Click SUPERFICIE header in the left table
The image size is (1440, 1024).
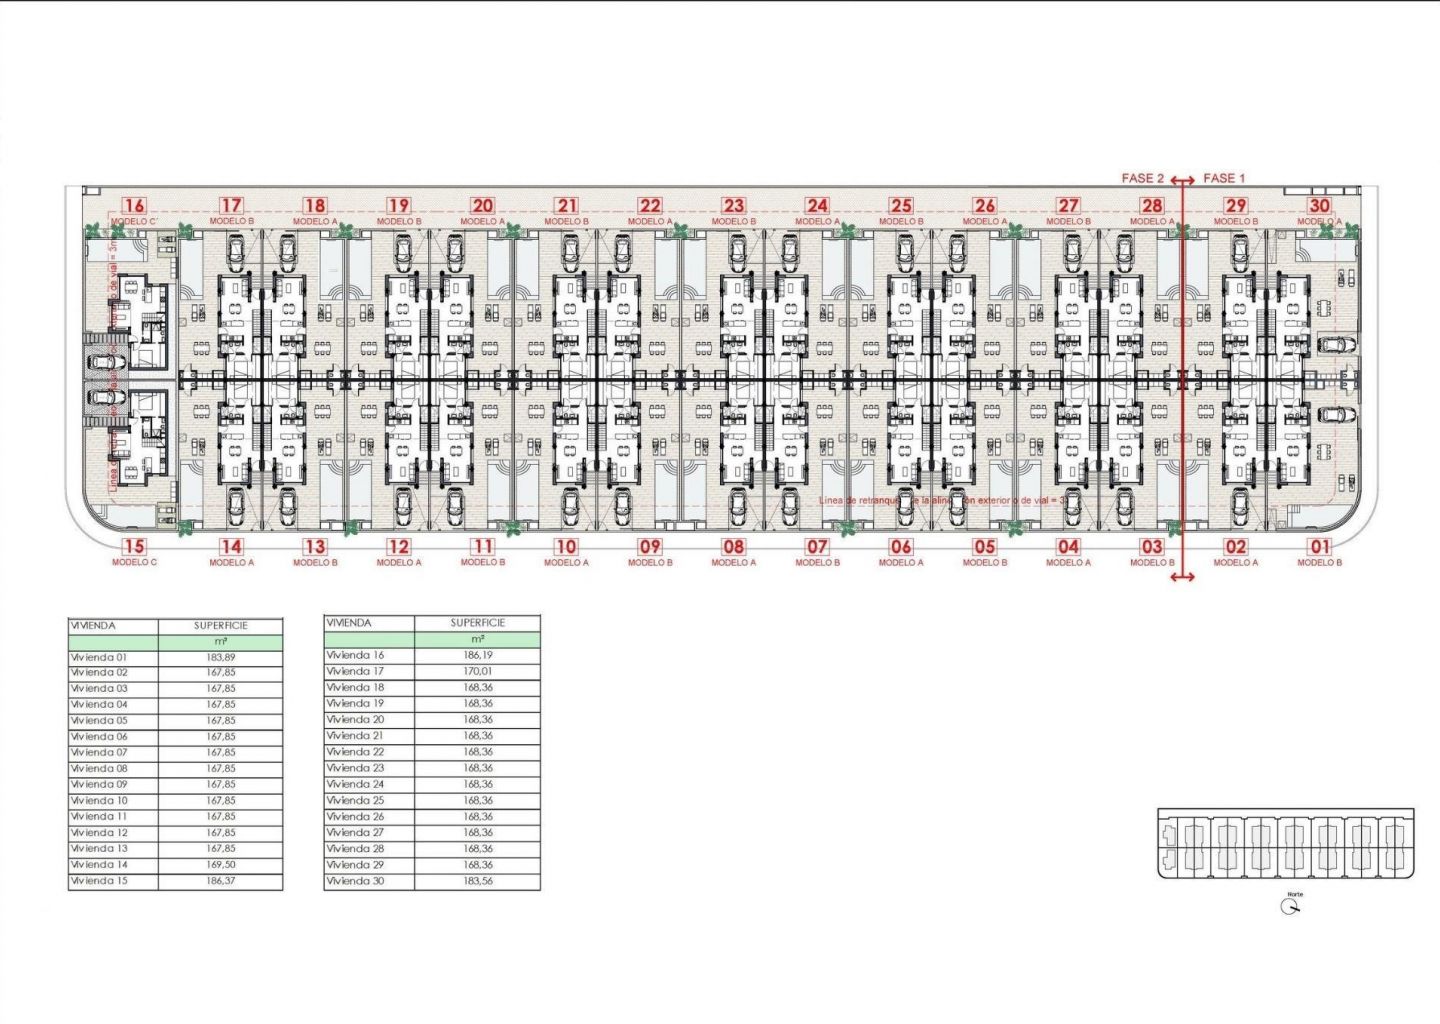(x=221, y=625)
